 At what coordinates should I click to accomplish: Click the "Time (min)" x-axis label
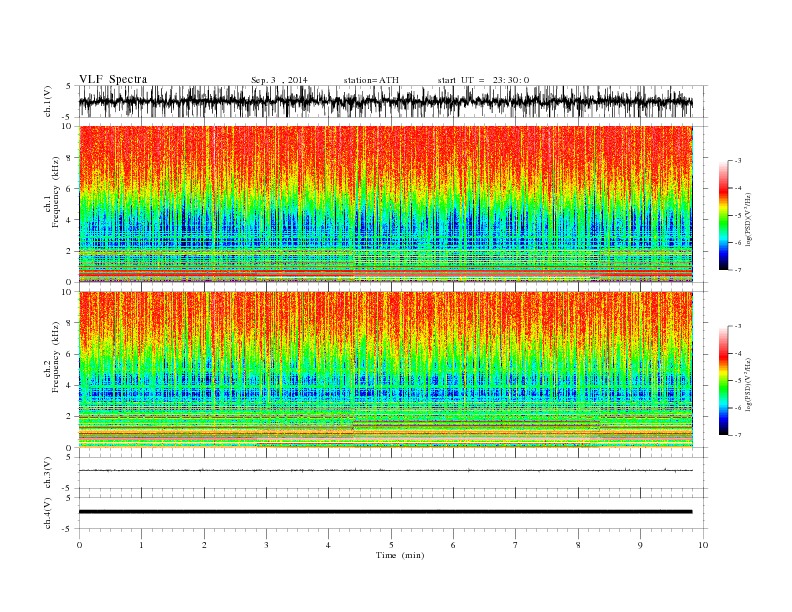coord(400,555)
